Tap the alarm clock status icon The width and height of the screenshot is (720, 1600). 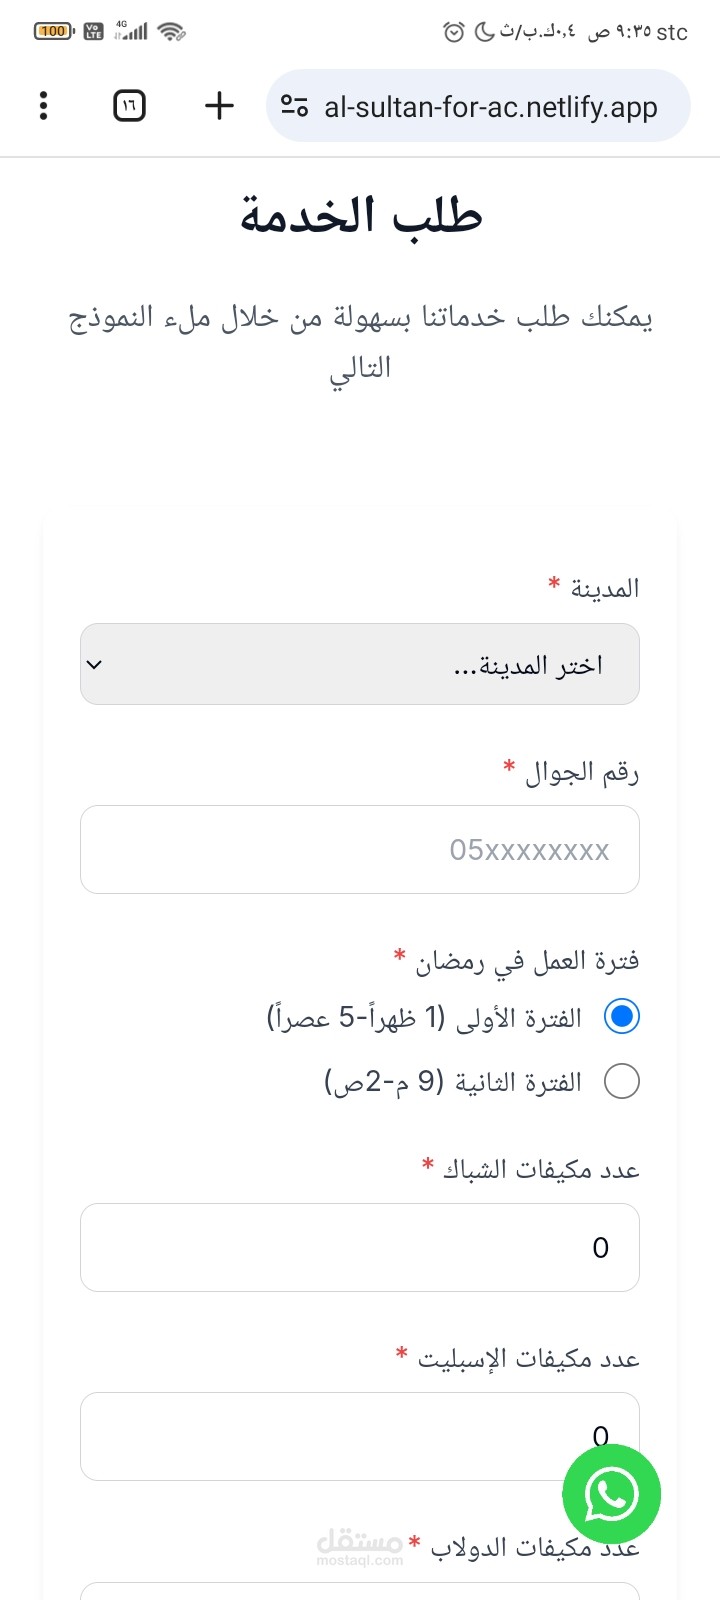[454, 32]
